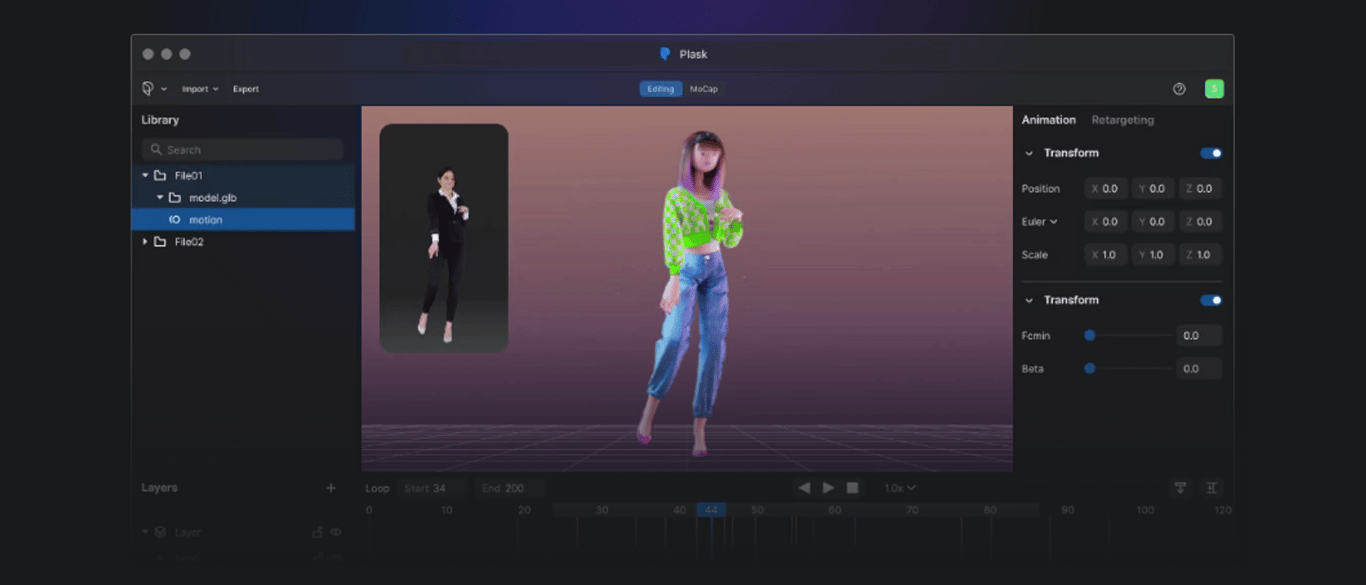
Task: Click the reference video thumbnail in viewport
Action: click(444, 238)
